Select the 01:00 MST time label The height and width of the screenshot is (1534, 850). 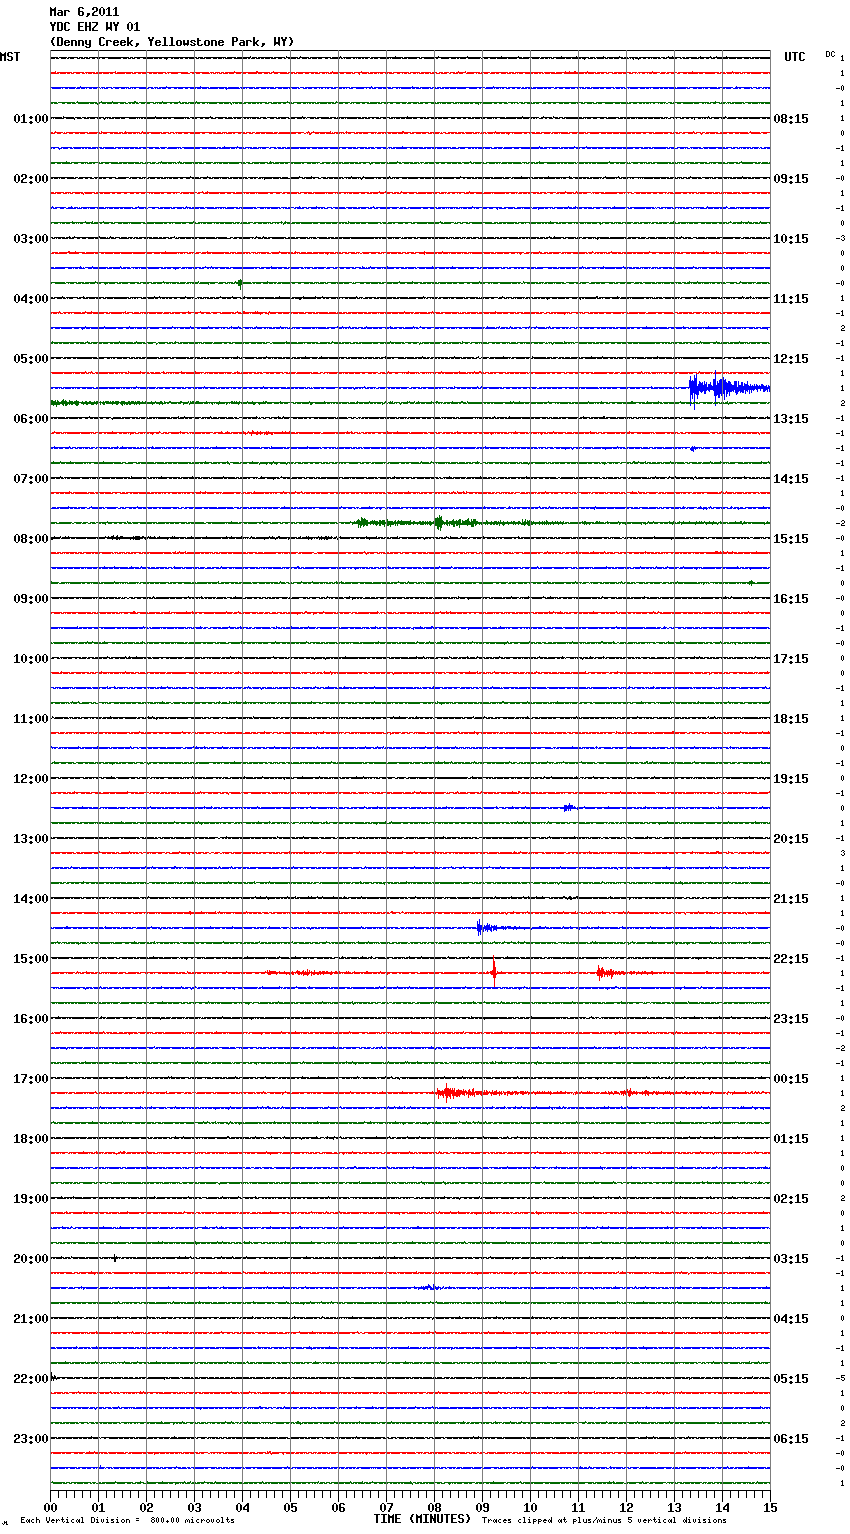(x=30, y=119)
